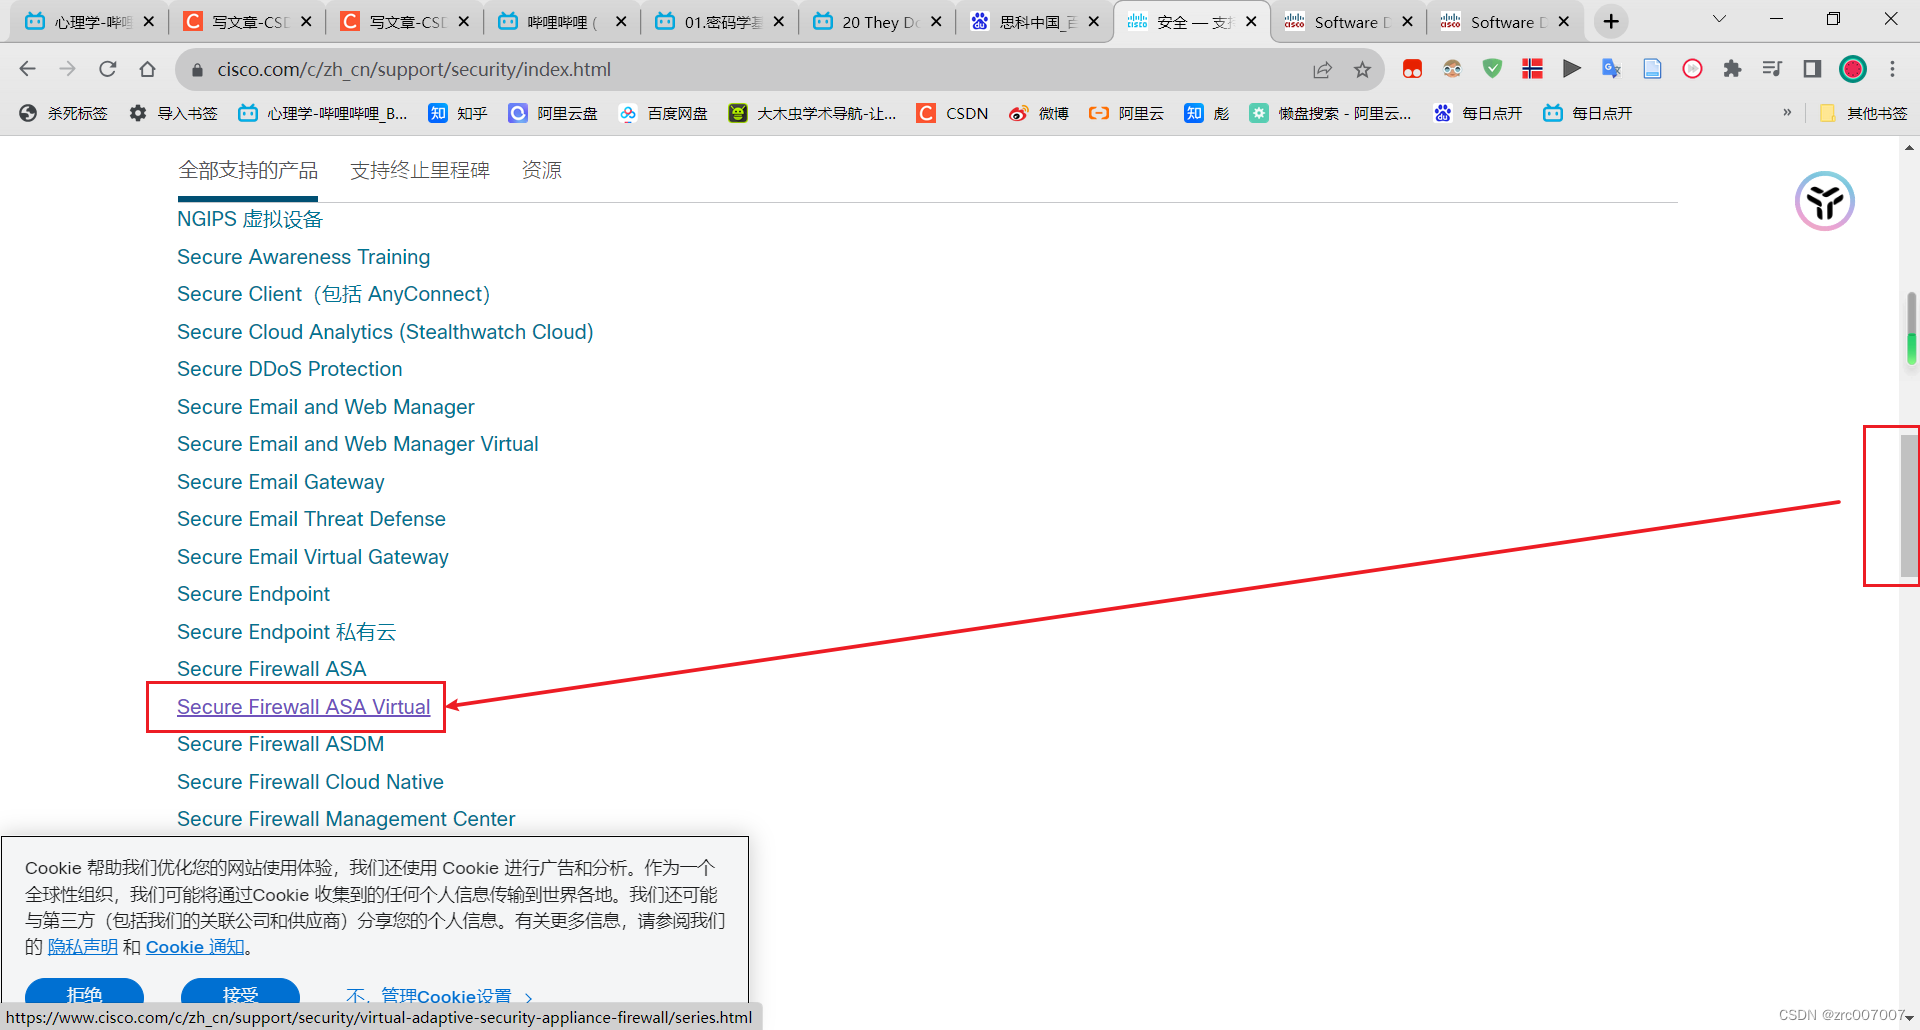Viewport: 1920px width, 1030px height.
Task: Open the Cookie 通知 link
Action: tap(195, 947)
